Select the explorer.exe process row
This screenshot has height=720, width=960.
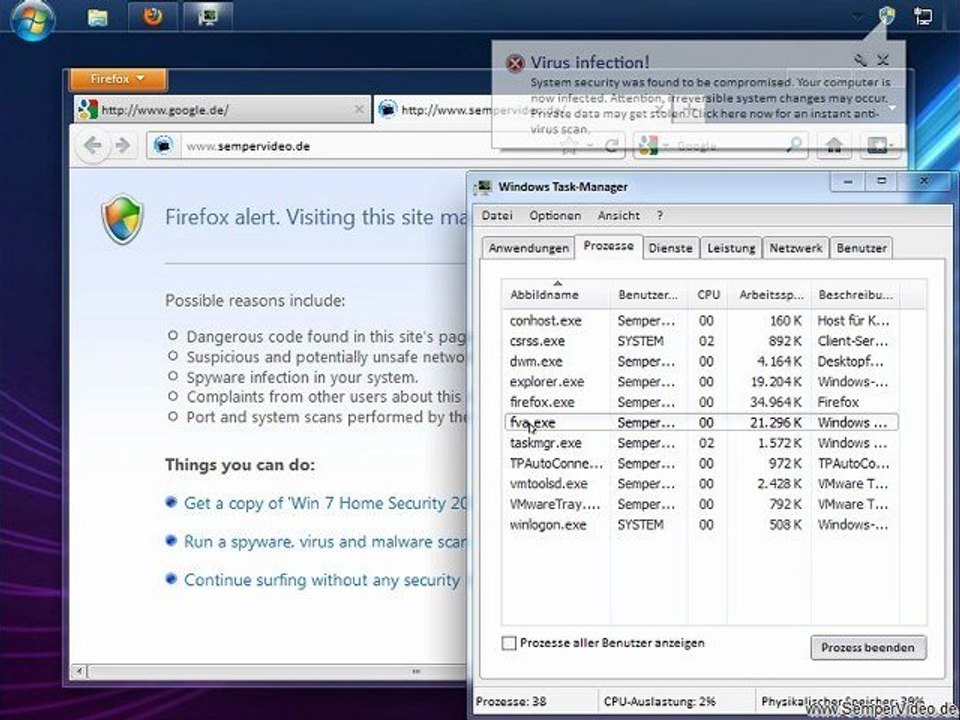click(x=701, y=381)
